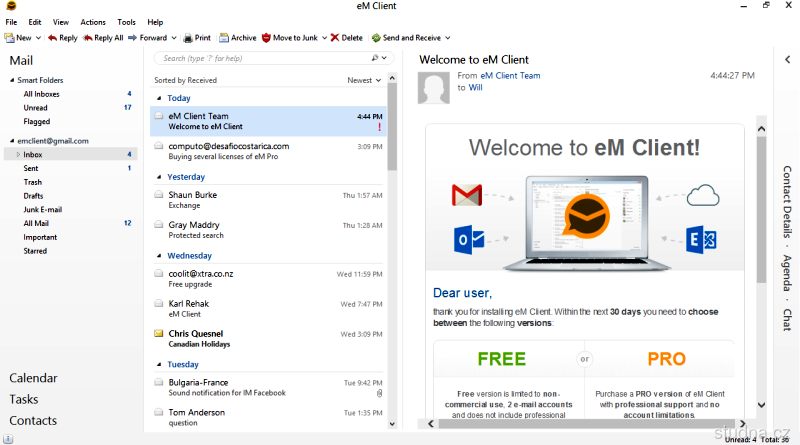Click the info icon in status bar
Image resolution: width=800 pixels, height=445 pixels.
coord(8,439)
